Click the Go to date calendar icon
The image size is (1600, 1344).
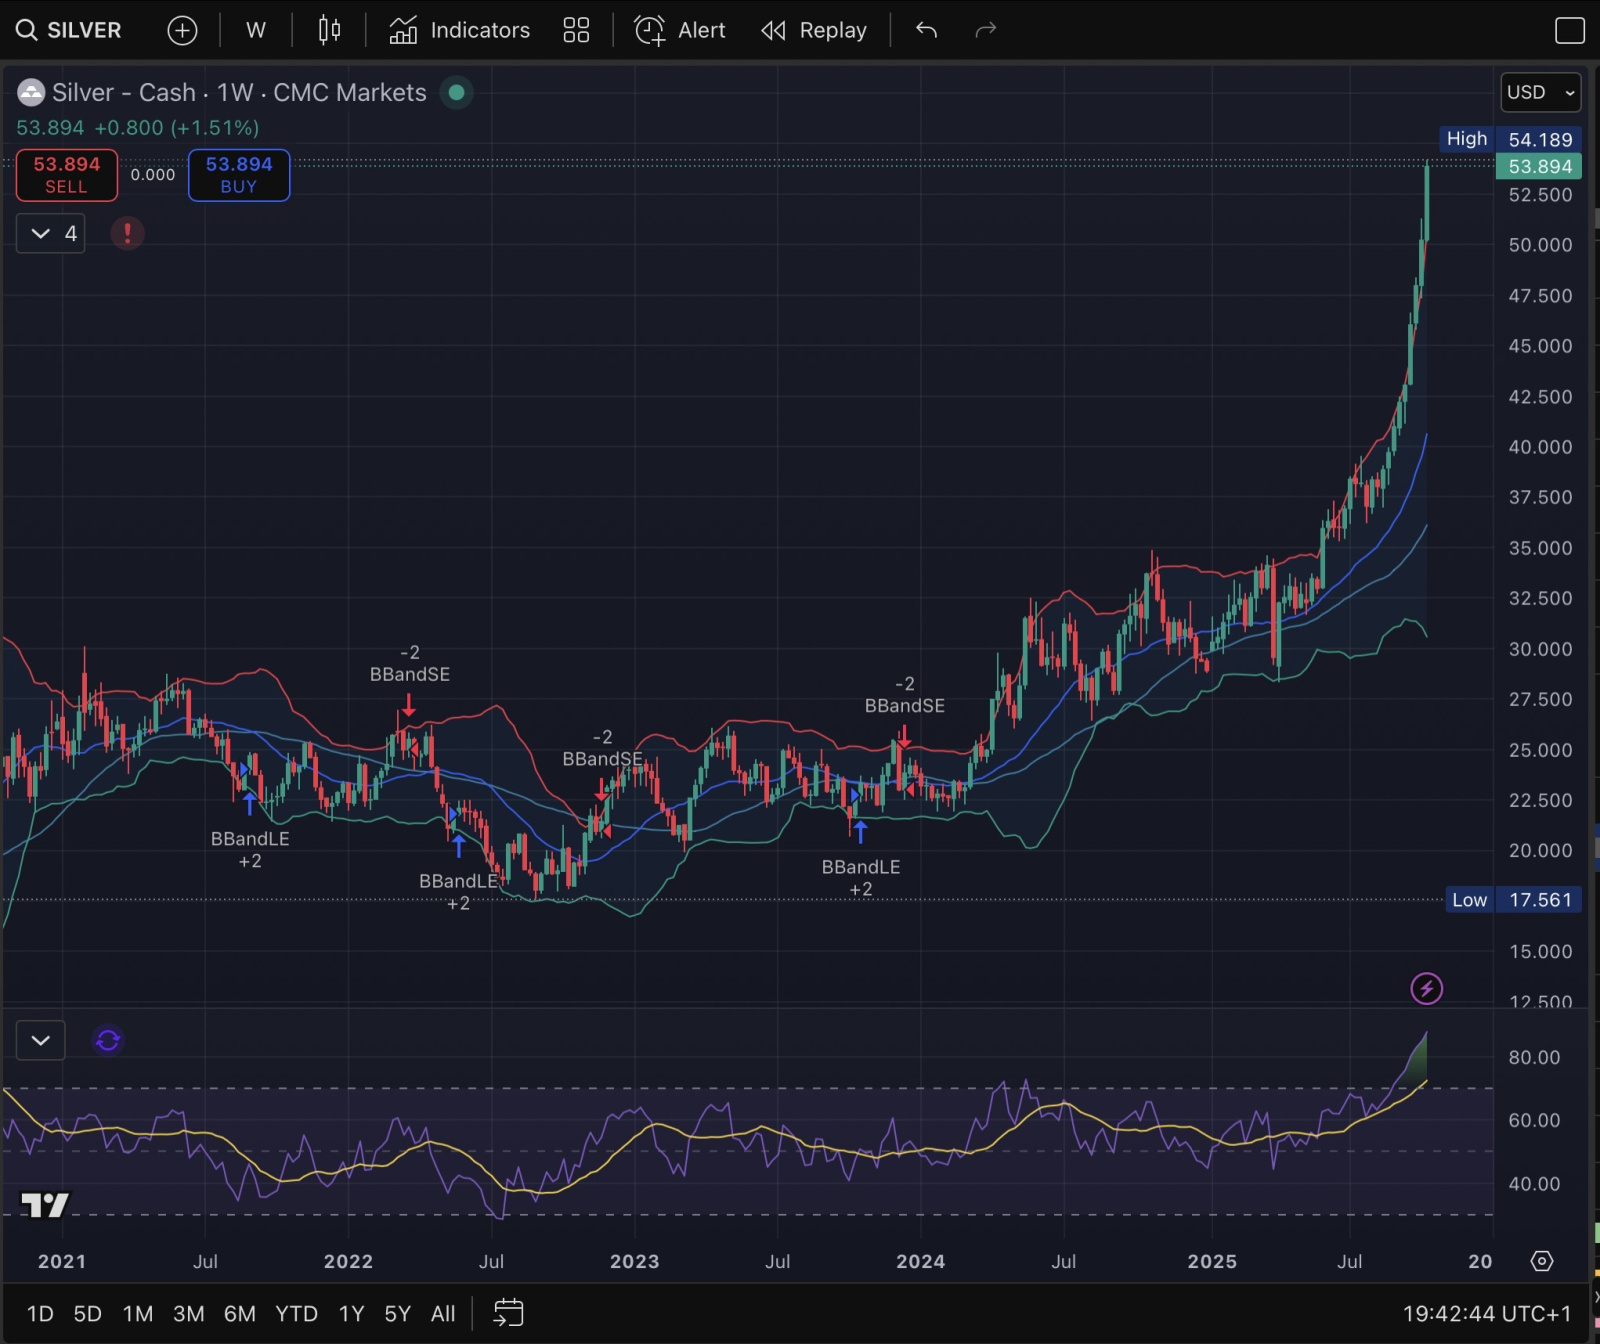(508, 1313)
